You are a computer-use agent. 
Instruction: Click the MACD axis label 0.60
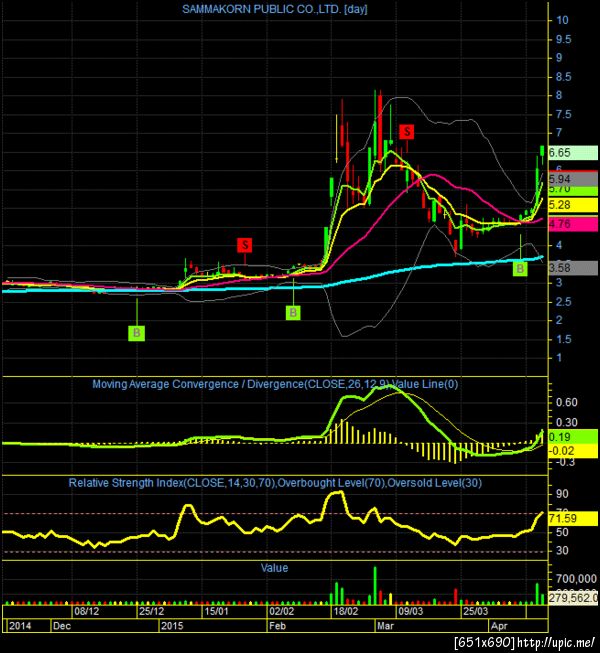click(567, 403)
